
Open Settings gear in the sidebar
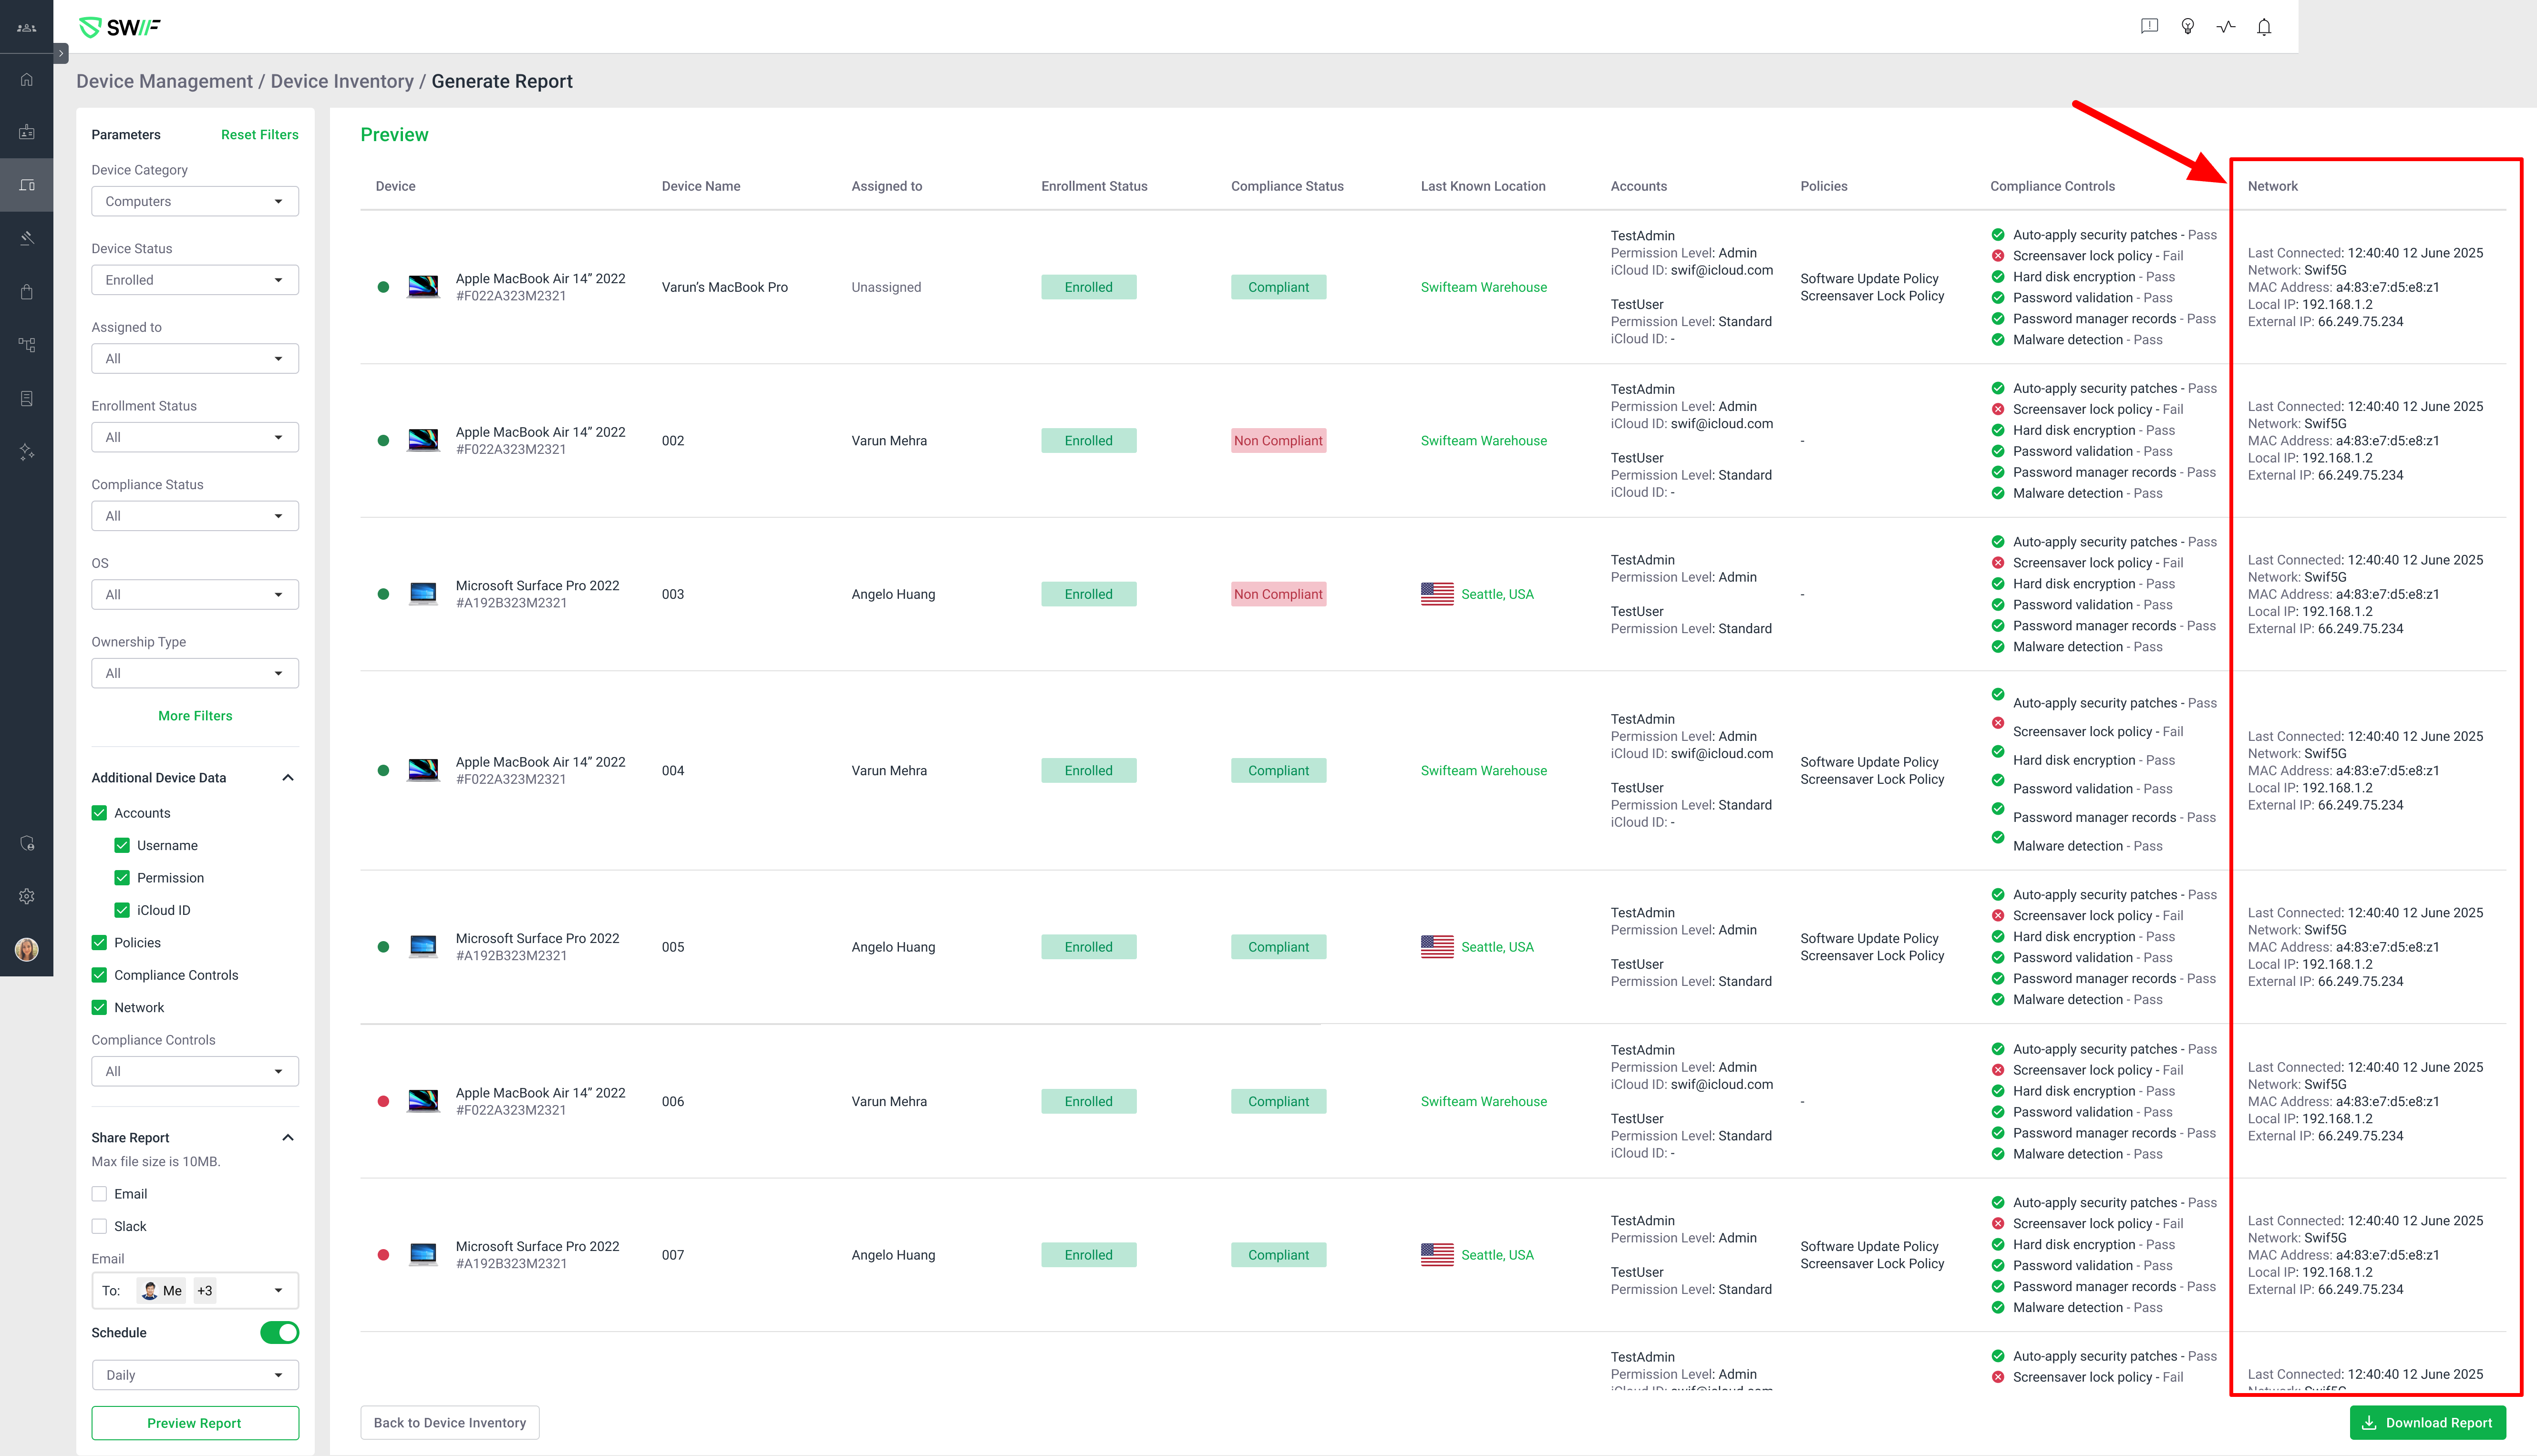coord(27,897)
